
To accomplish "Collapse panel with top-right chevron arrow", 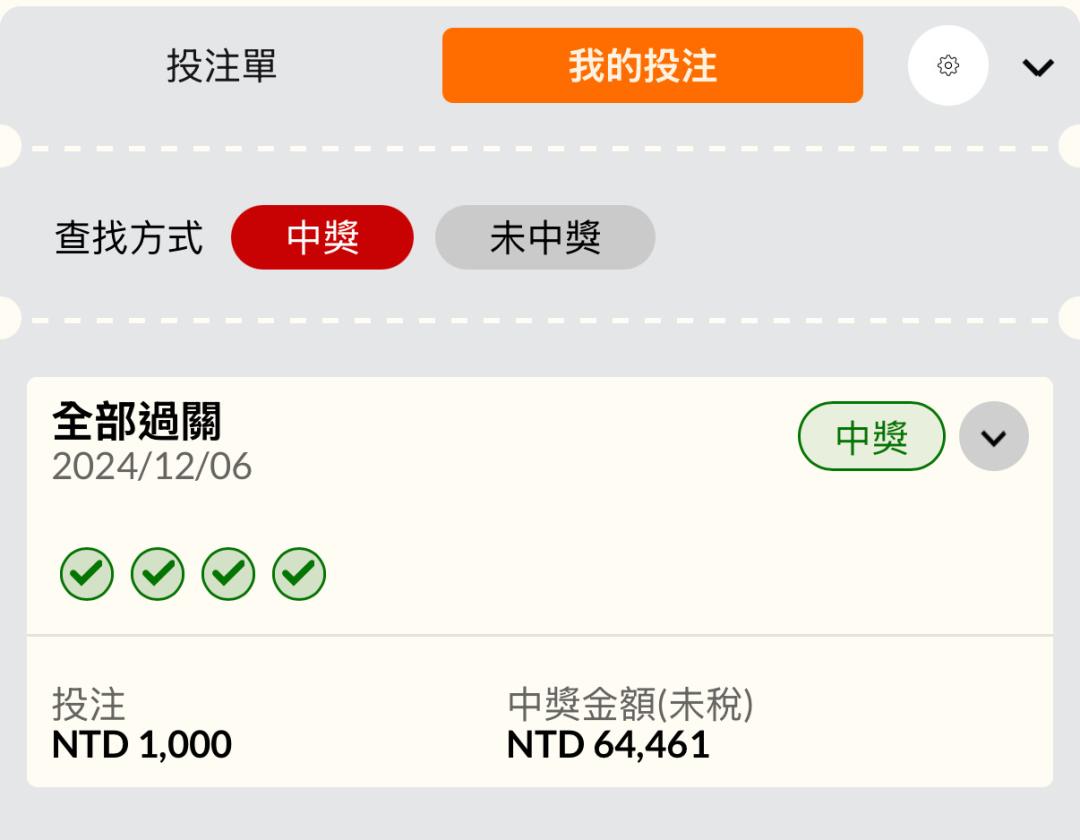I will (x=1037, y=67).
